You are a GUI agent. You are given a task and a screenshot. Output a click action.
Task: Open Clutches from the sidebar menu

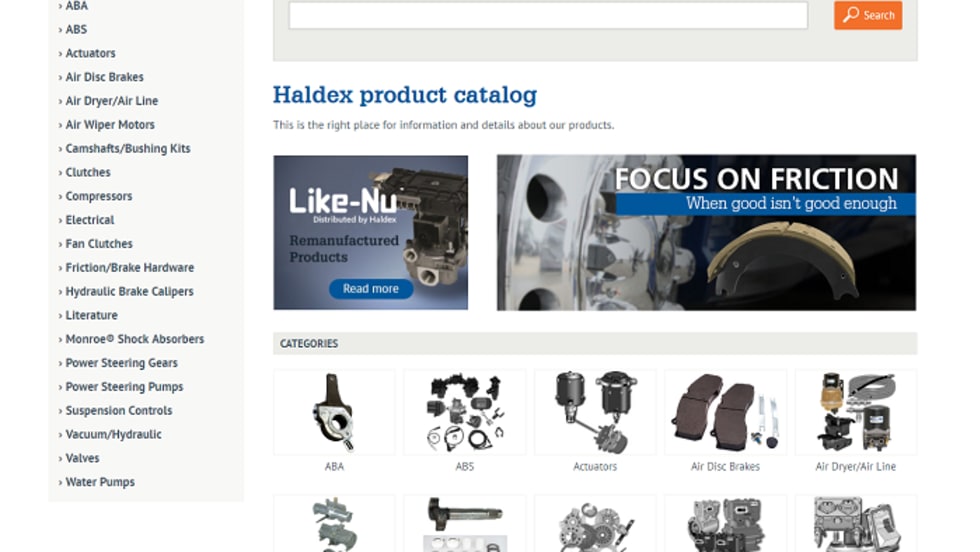(88, 172)
